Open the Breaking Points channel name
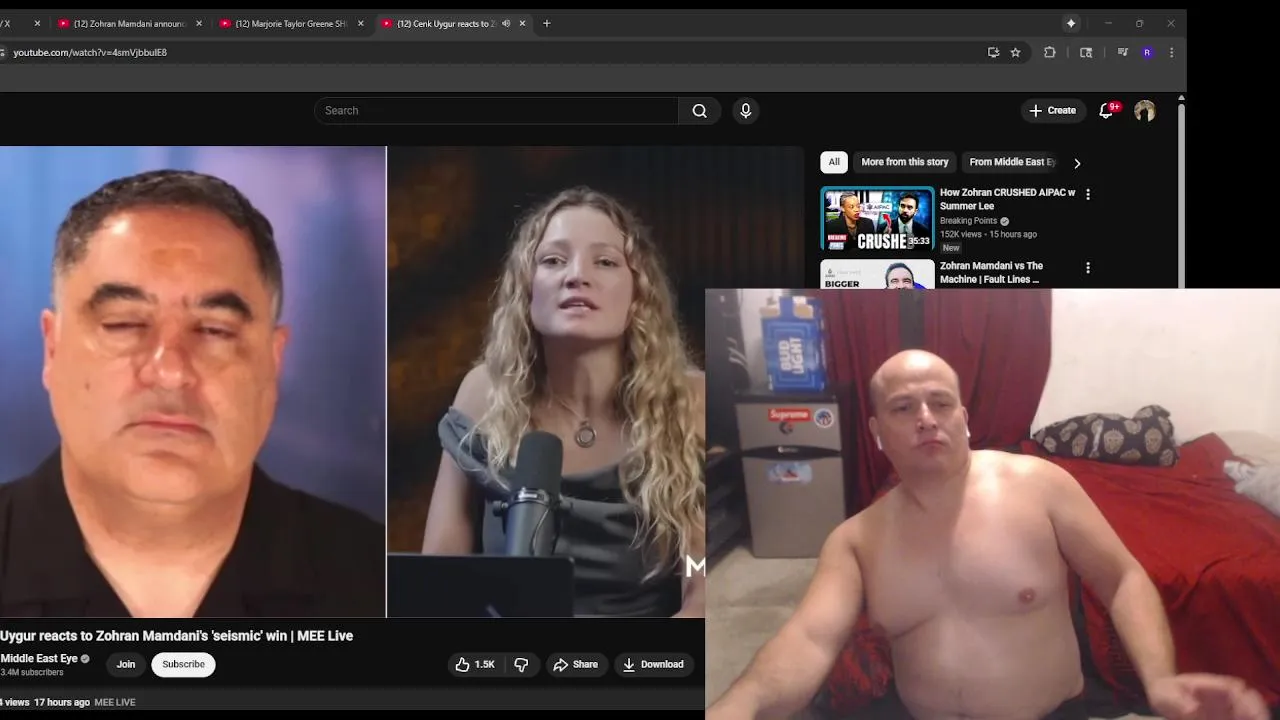The image size is (1280, 720). pos(968,221)
